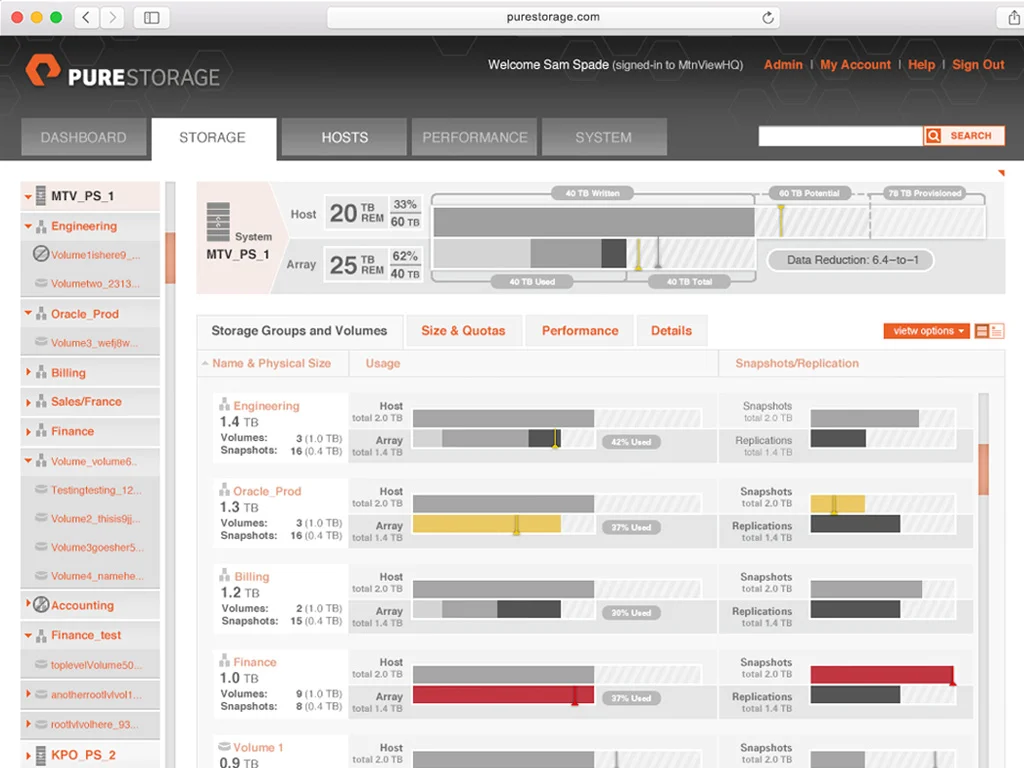The image size is (1024, 768).
Task: Open the view options dropdown
Action: [927, 331]
